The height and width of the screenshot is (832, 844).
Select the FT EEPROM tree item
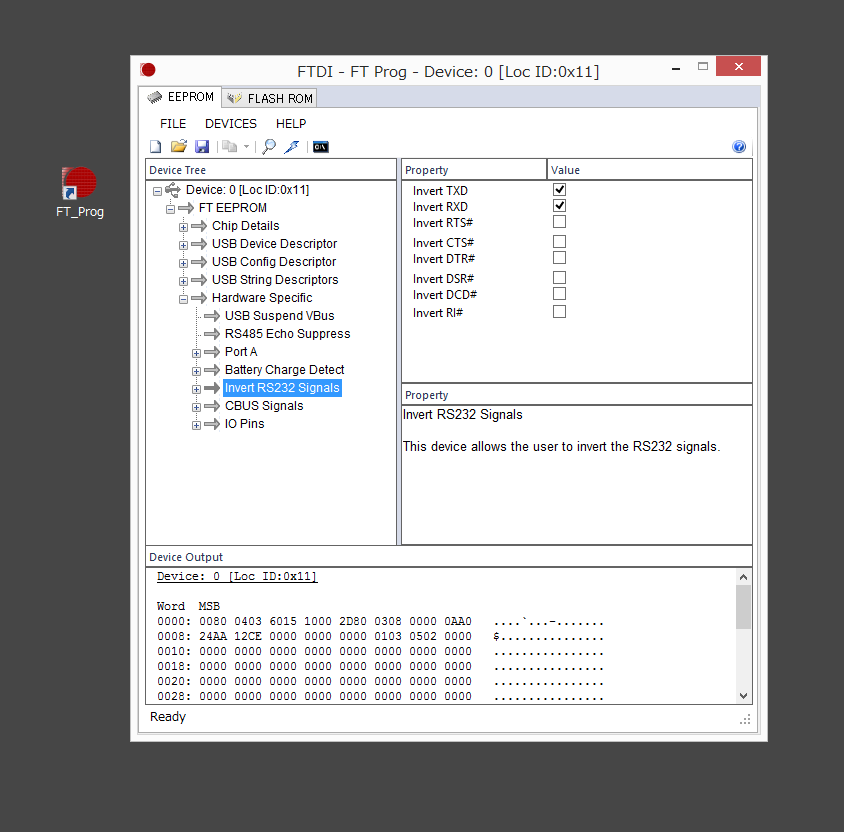(233, 208)
